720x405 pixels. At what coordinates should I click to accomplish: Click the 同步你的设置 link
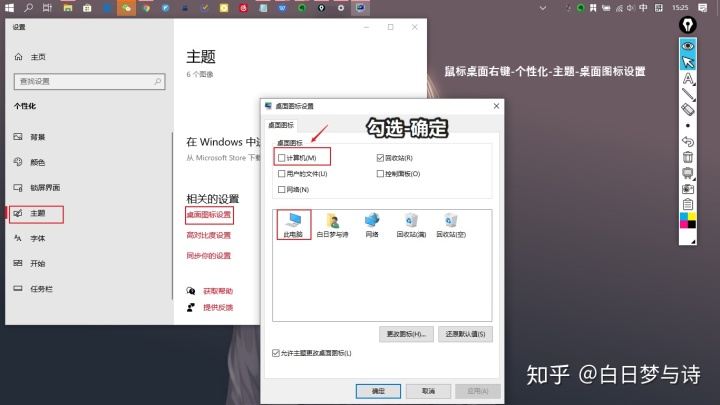[209, 256]
